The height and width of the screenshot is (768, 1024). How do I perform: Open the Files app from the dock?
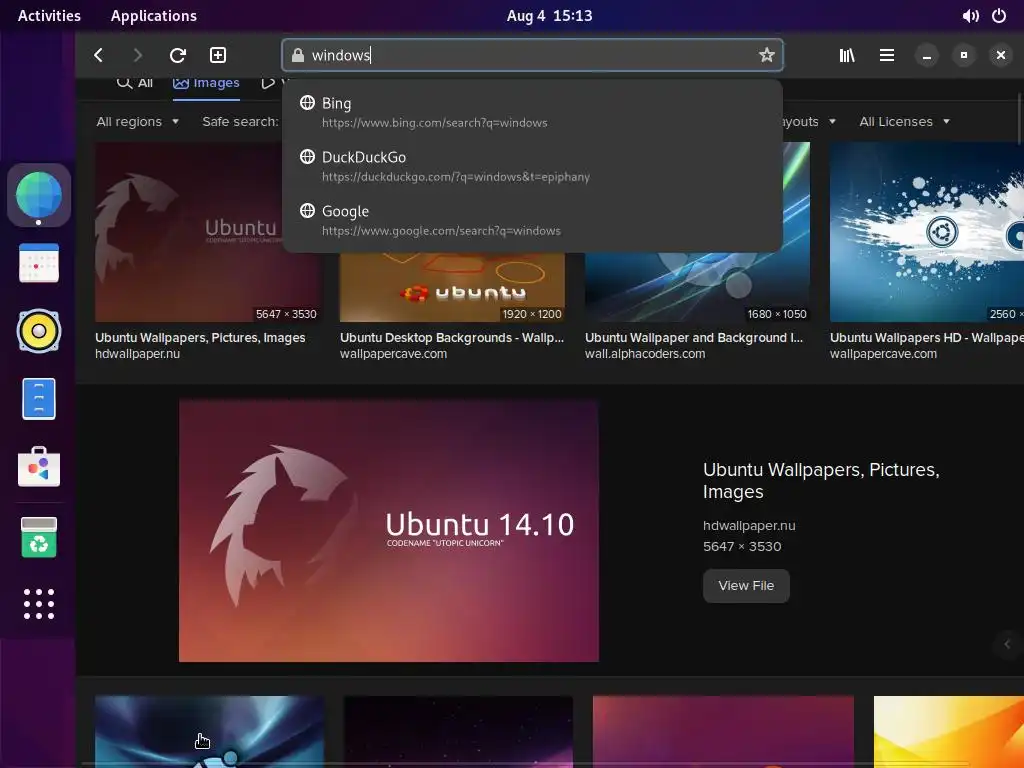click(x=39, y=399)
